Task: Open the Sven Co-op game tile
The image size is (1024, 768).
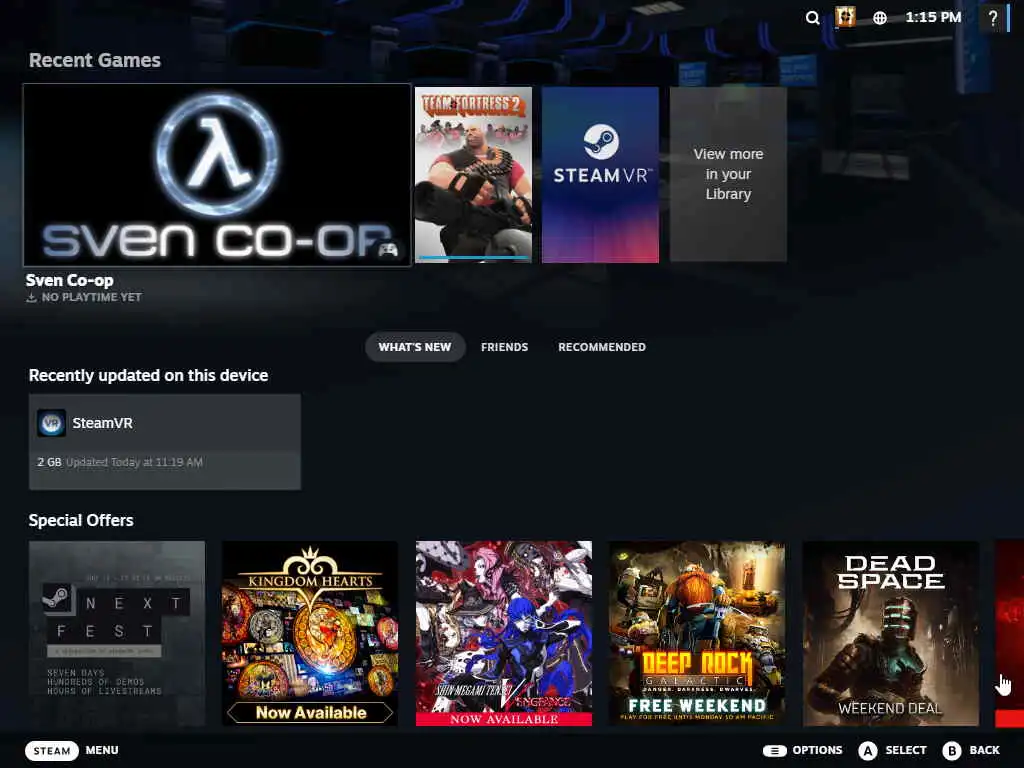Action: pyautogui.click(x=217, y=175)
